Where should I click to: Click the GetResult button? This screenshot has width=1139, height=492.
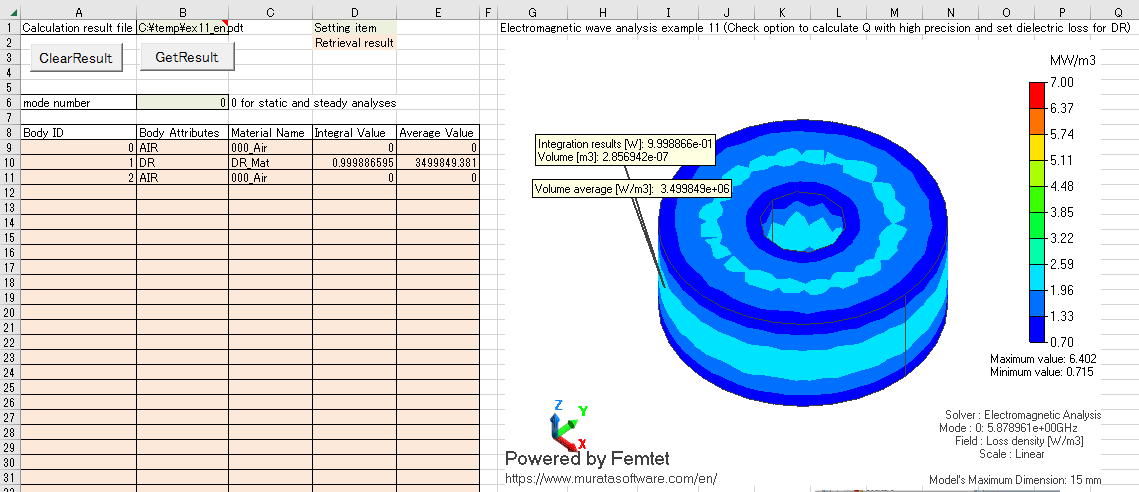(187, 57)
